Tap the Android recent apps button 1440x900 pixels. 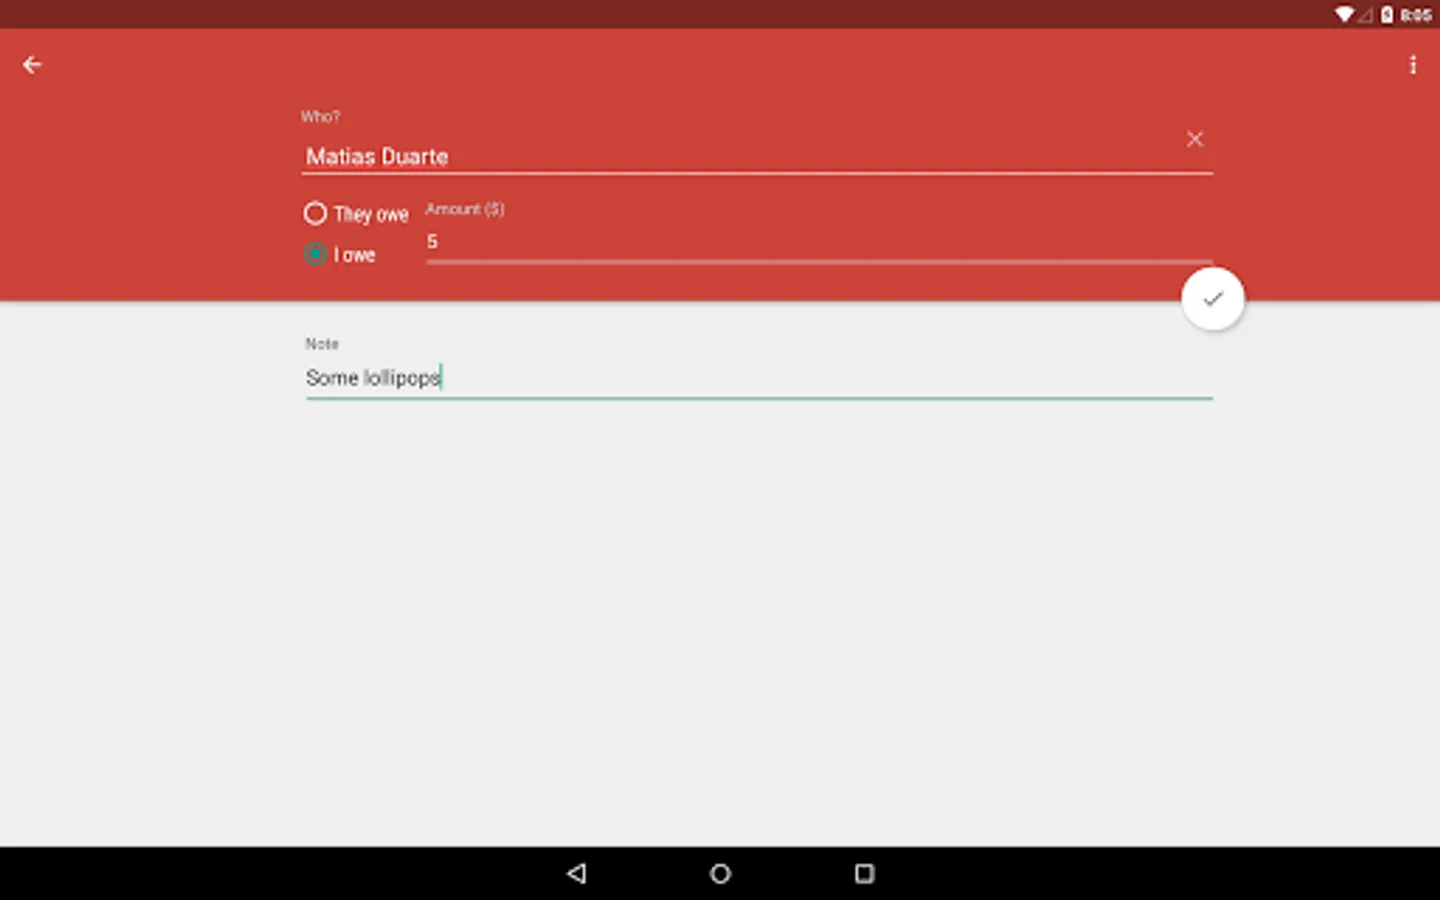click(864, 873)
